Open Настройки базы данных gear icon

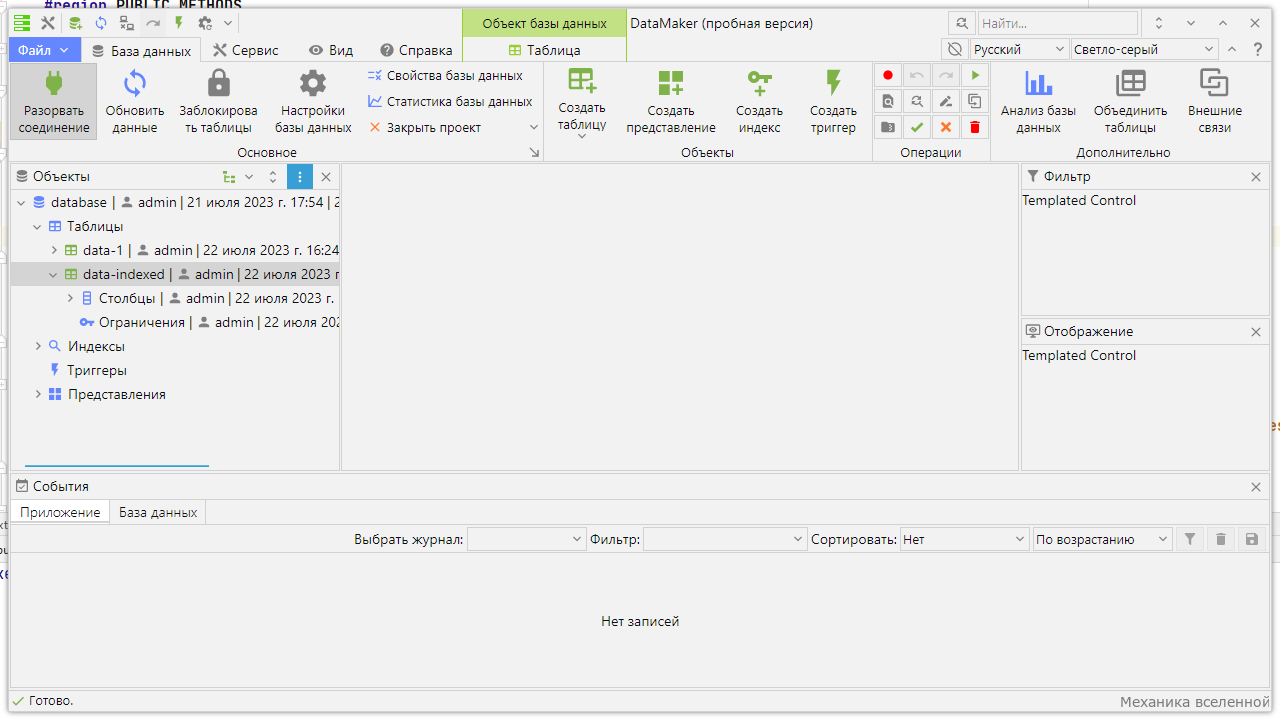coord(313,83)
